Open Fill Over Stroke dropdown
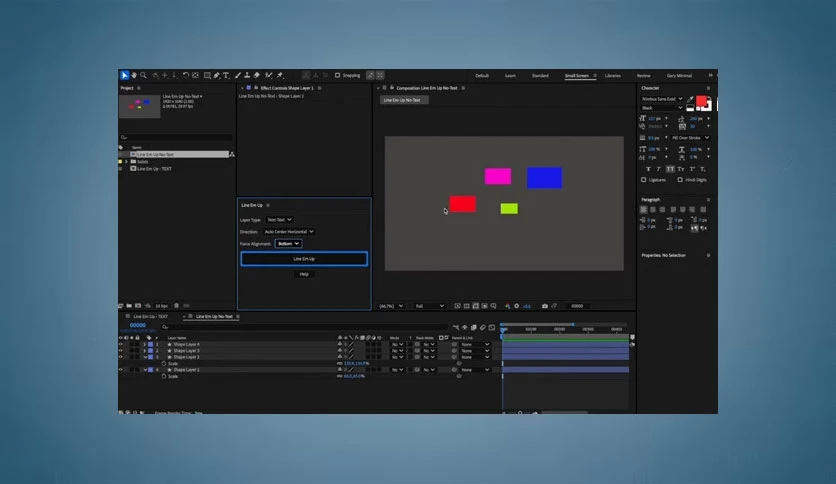The image size is (836, 484). pyautogui.click(x=690, y=138)
